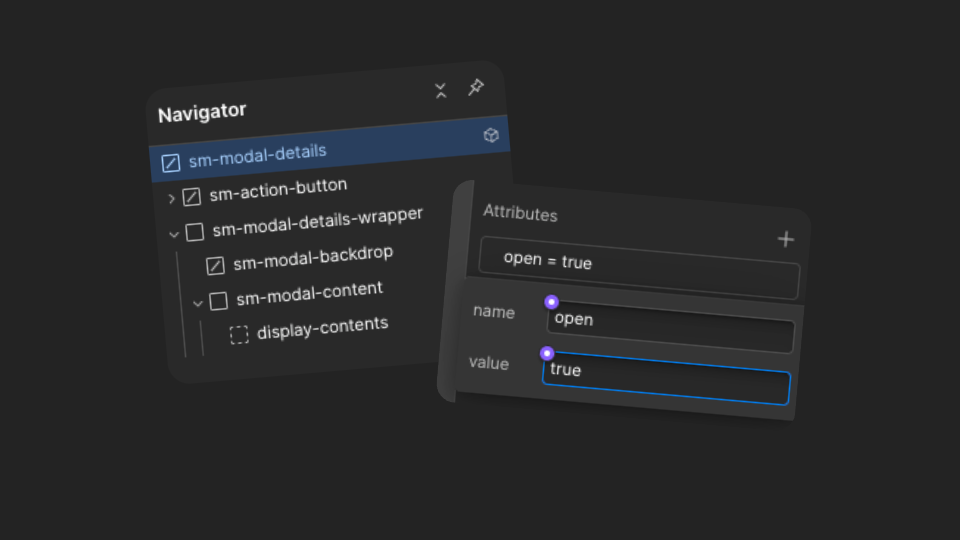
Task: Click the sm-action-button slot icon
Action: (x=192, y=197)
